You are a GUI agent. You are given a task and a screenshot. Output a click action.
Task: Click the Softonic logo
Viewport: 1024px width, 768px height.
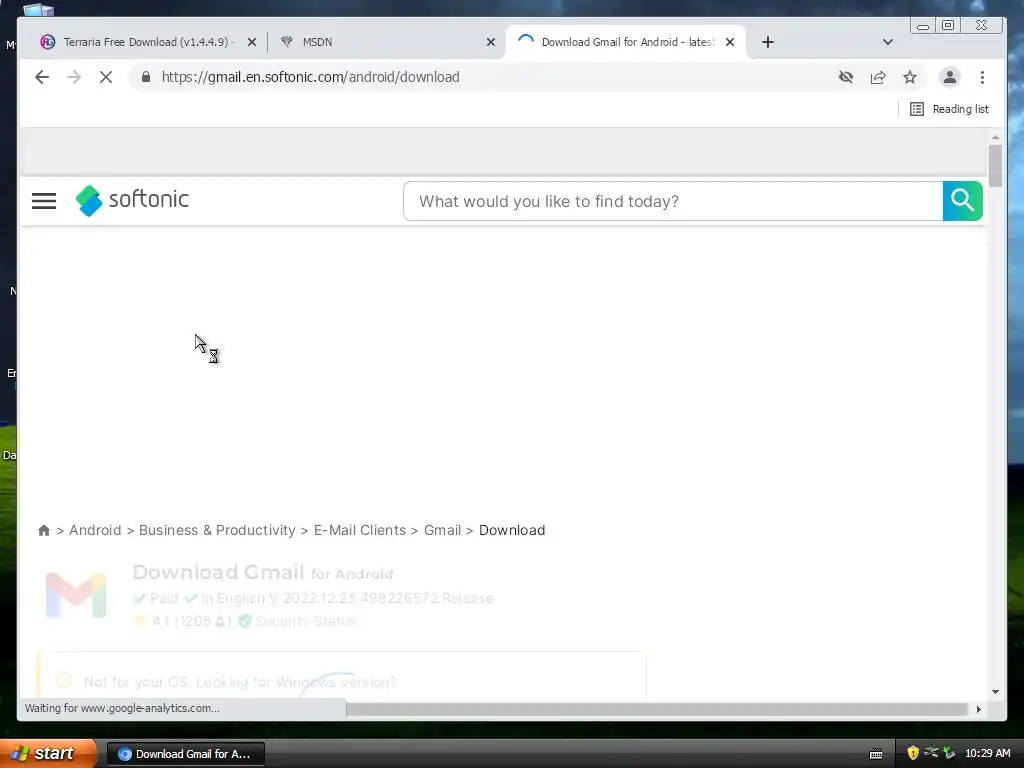point(132,200)
